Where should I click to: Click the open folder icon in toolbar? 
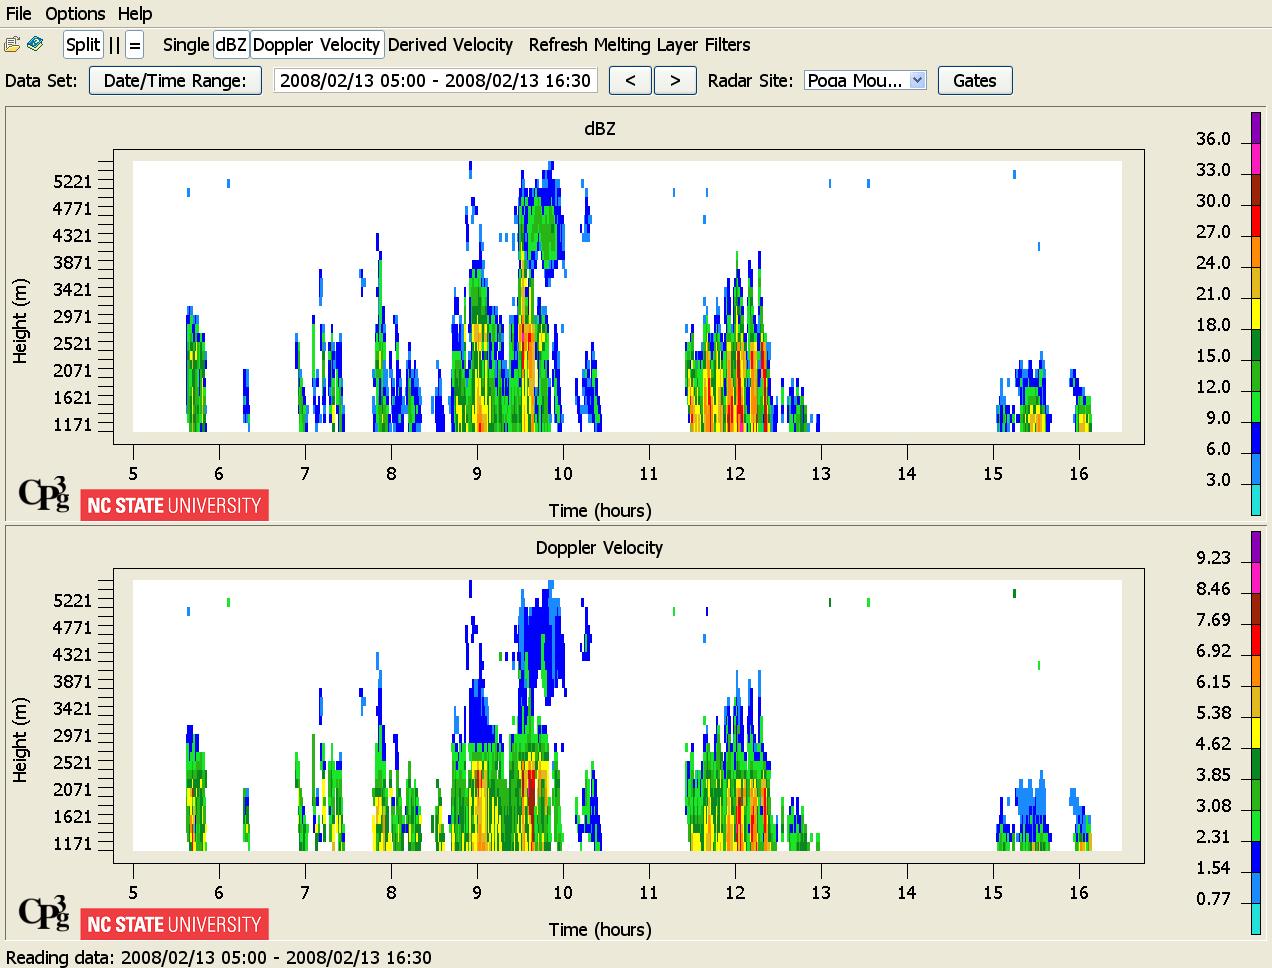(x=12, y=45)
